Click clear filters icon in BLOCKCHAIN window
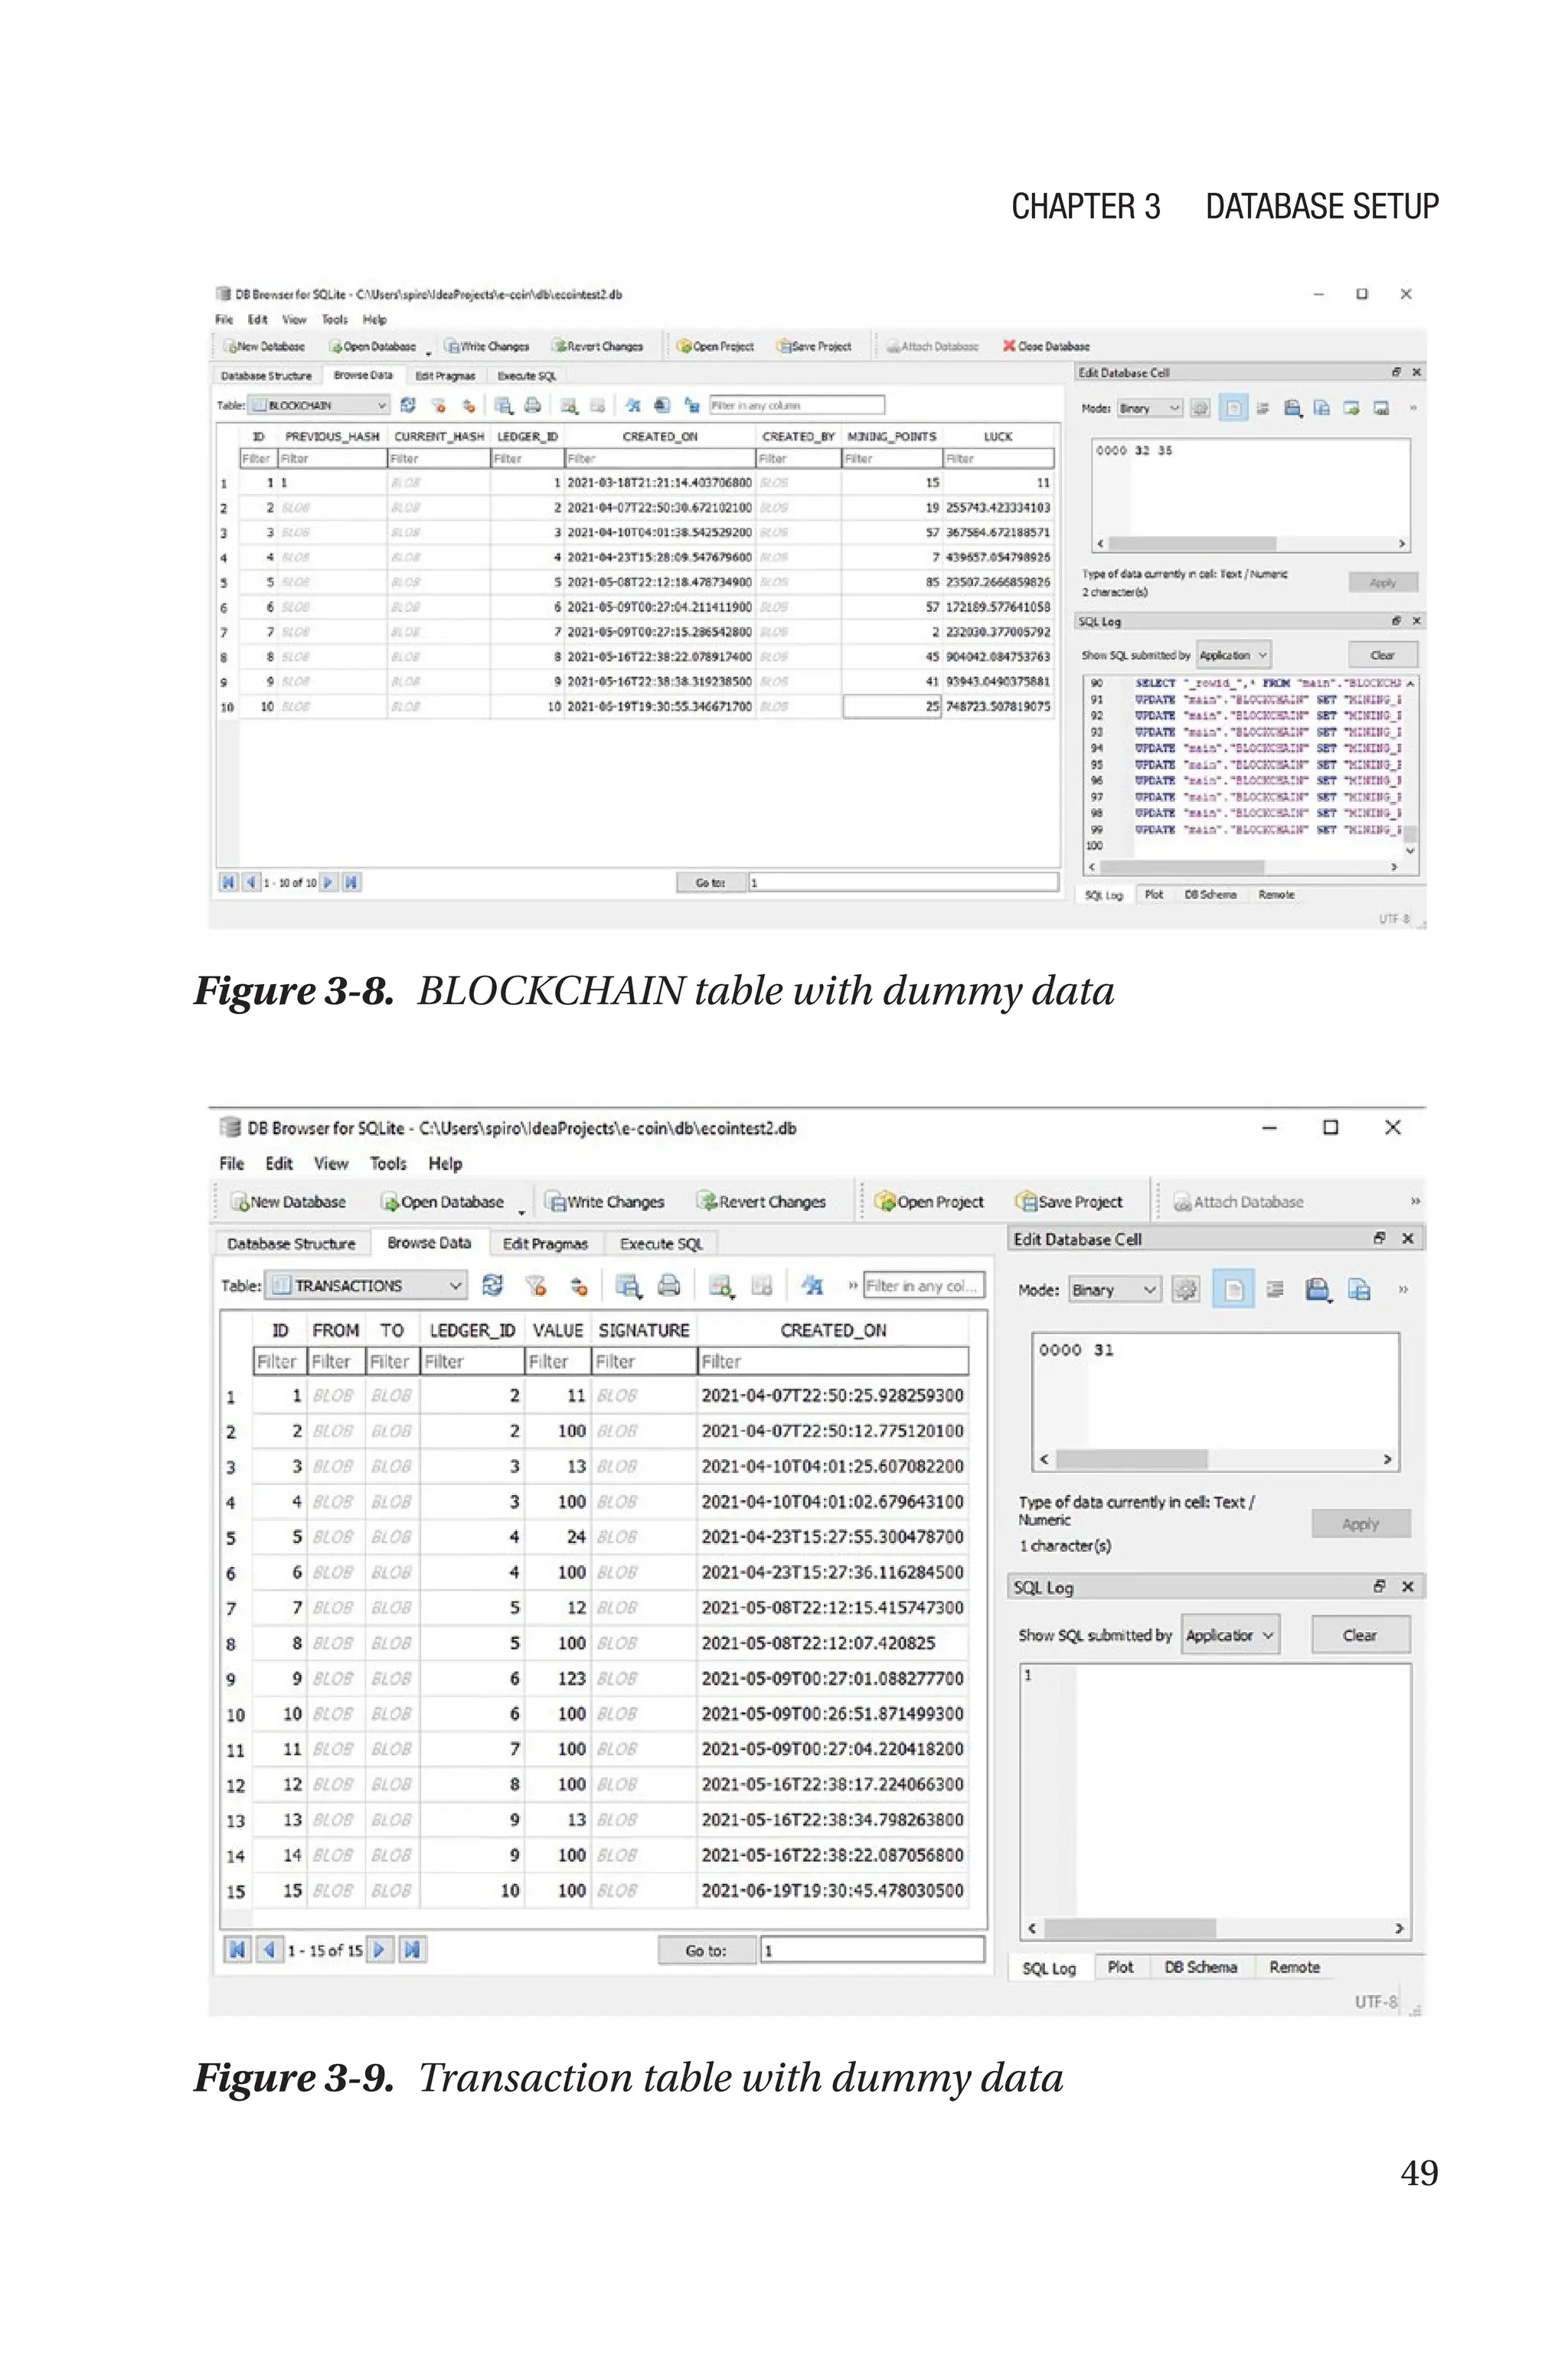This screenshot has height=2378, width=1568. (438, 405)
